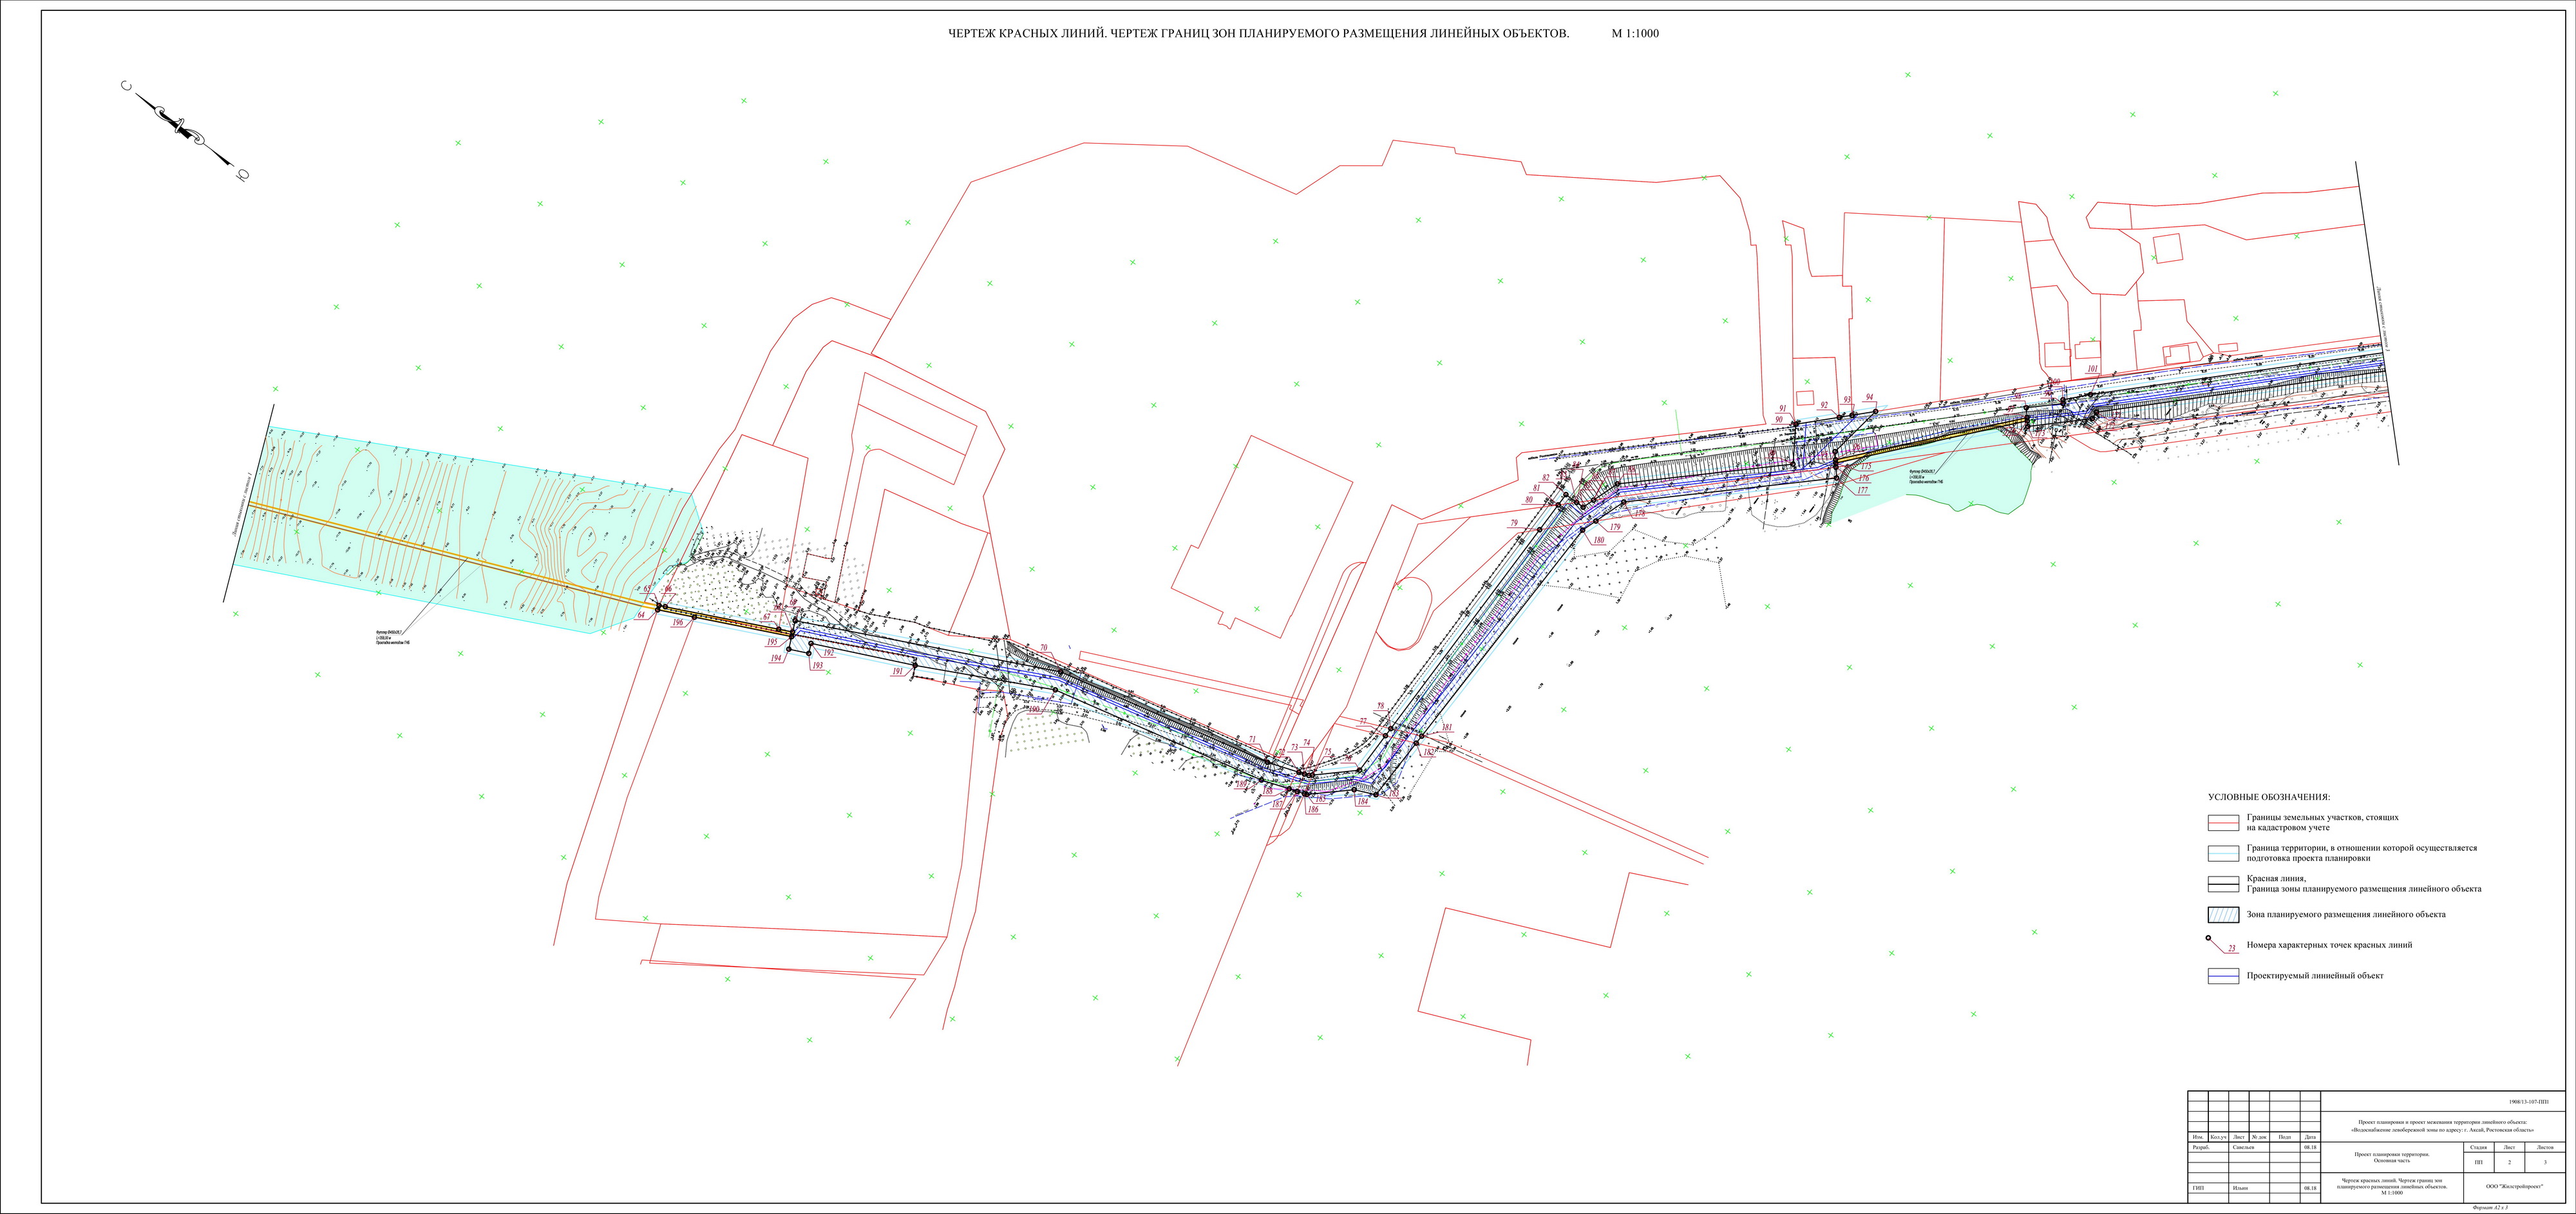Click point label 180 on the plan
The width and height of the screenshot is (2576, 1214).
[1598, 540]
